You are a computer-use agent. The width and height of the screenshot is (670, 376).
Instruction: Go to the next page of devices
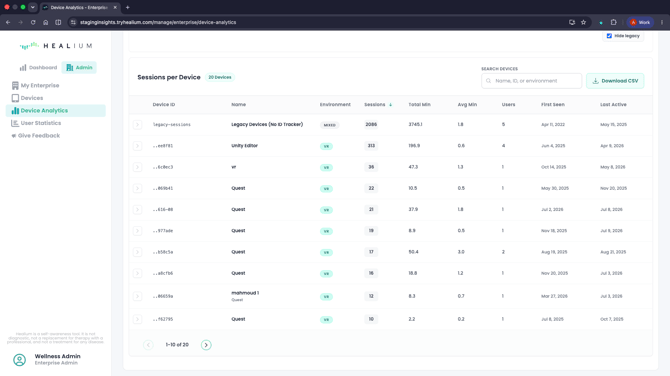tap(206, 345)
